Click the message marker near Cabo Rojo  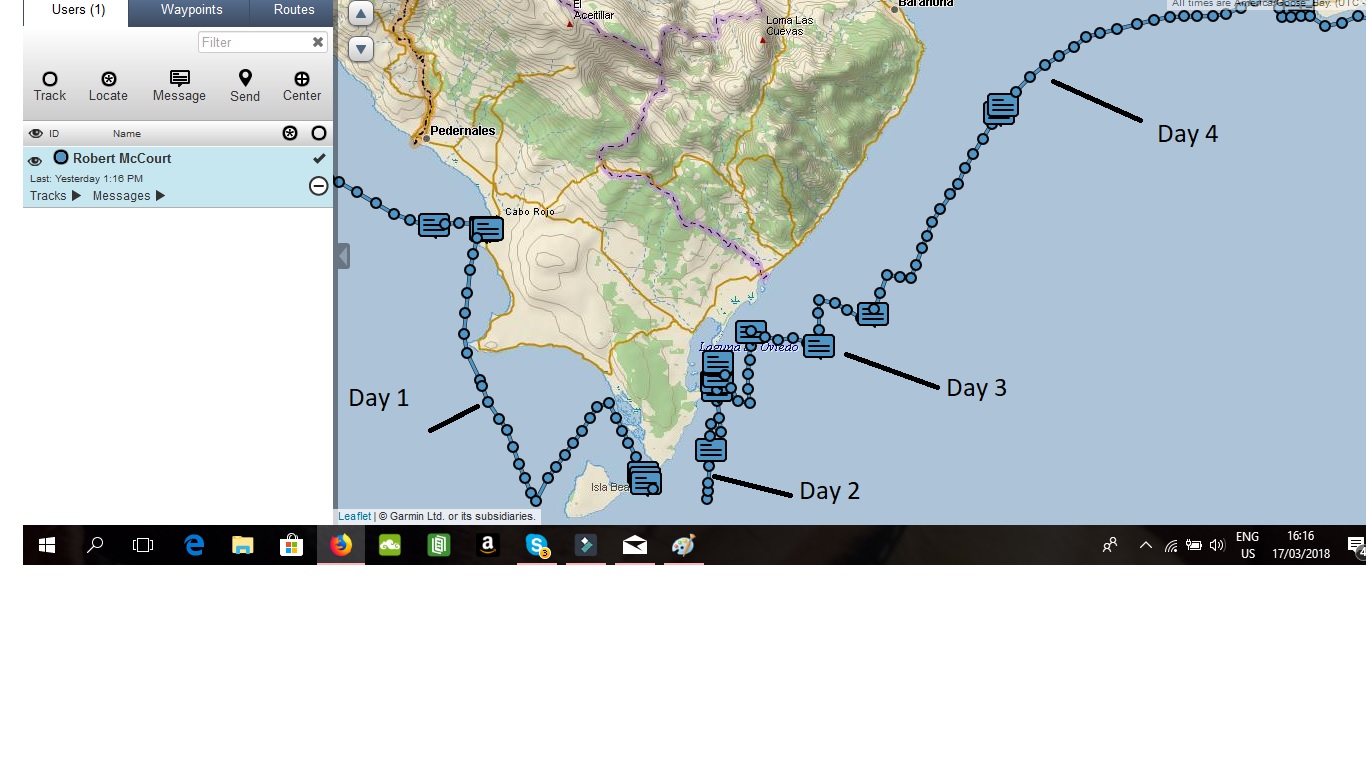(x=485, y=228)
